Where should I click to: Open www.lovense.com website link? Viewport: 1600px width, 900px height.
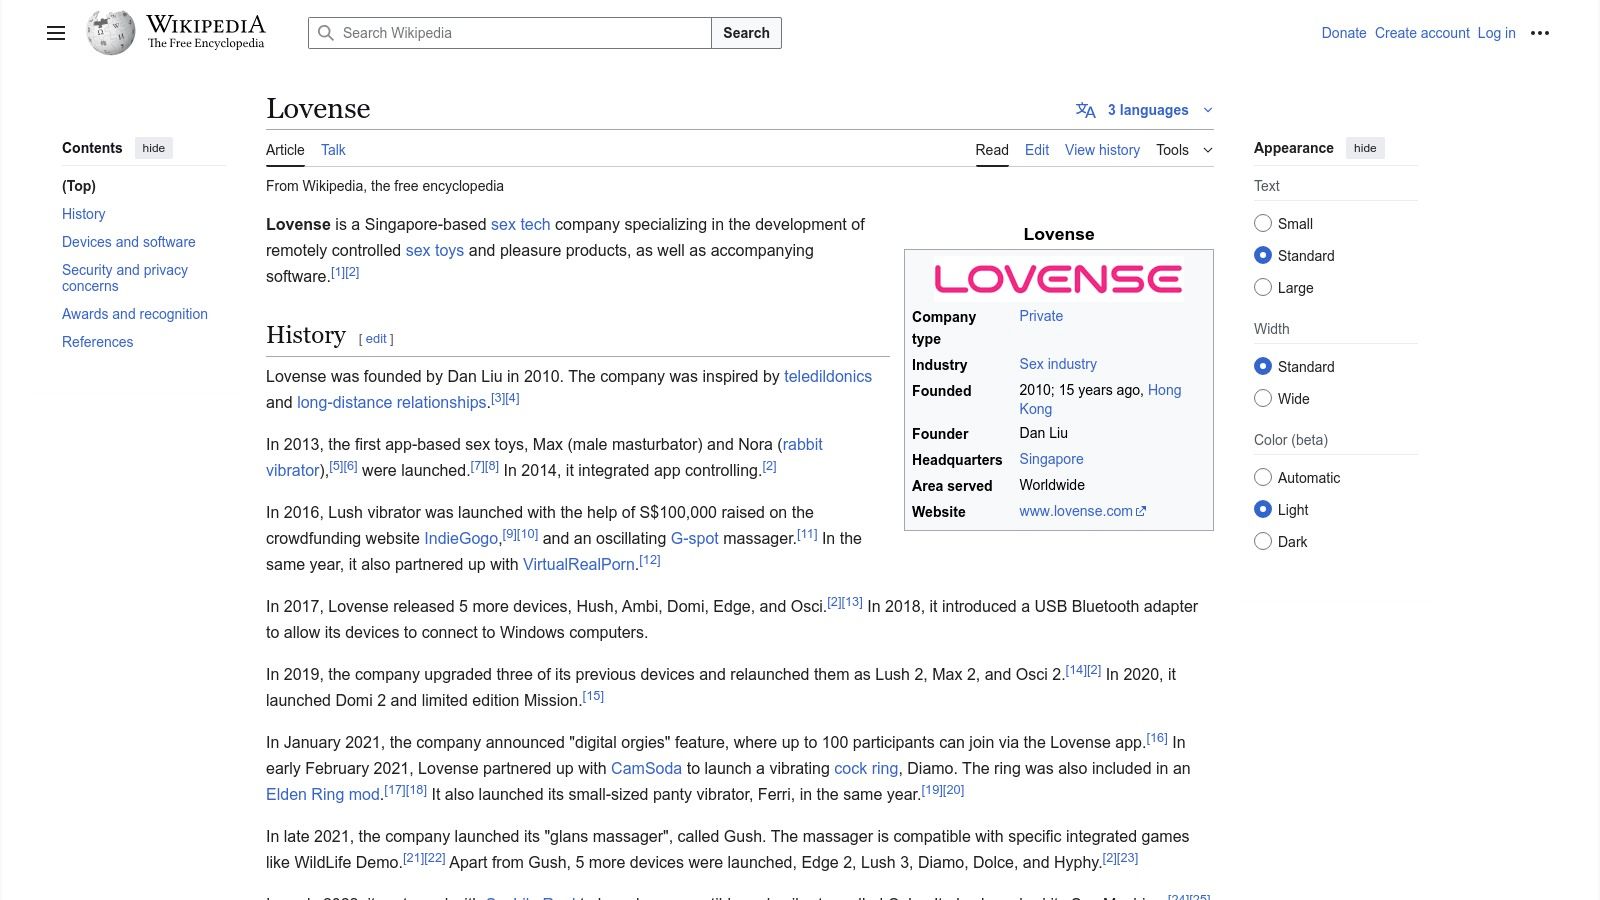pos(1076,511)
